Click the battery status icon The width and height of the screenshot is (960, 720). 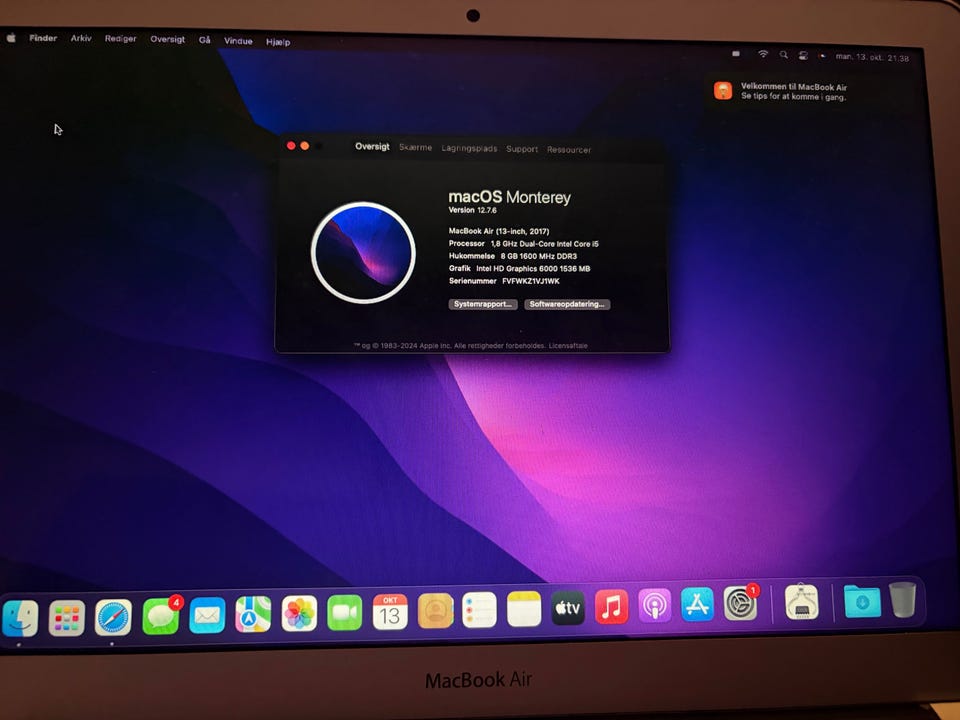click(736, 53)
